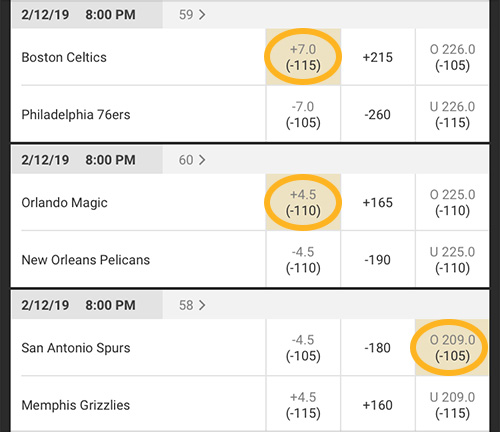Choose Under 226.0 for 76ers game
Viewport: 500px width, 432px height.
(452, 114)
